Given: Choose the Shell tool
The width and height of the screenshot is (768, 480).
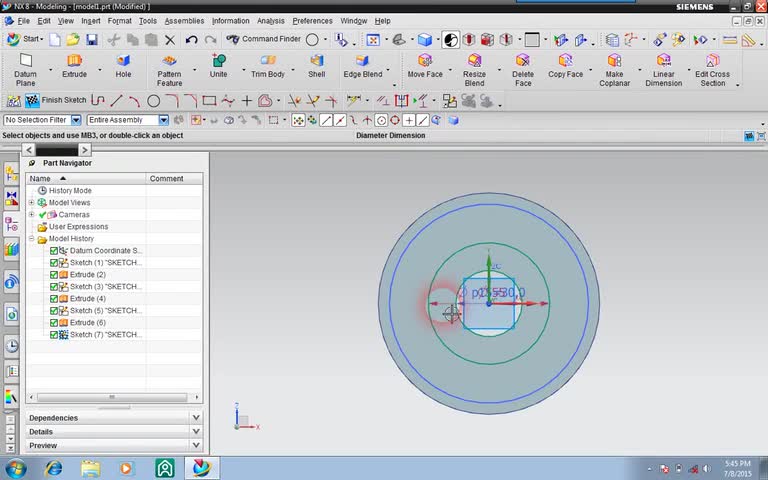Looking at the screenshot, I should coord(316,62).
